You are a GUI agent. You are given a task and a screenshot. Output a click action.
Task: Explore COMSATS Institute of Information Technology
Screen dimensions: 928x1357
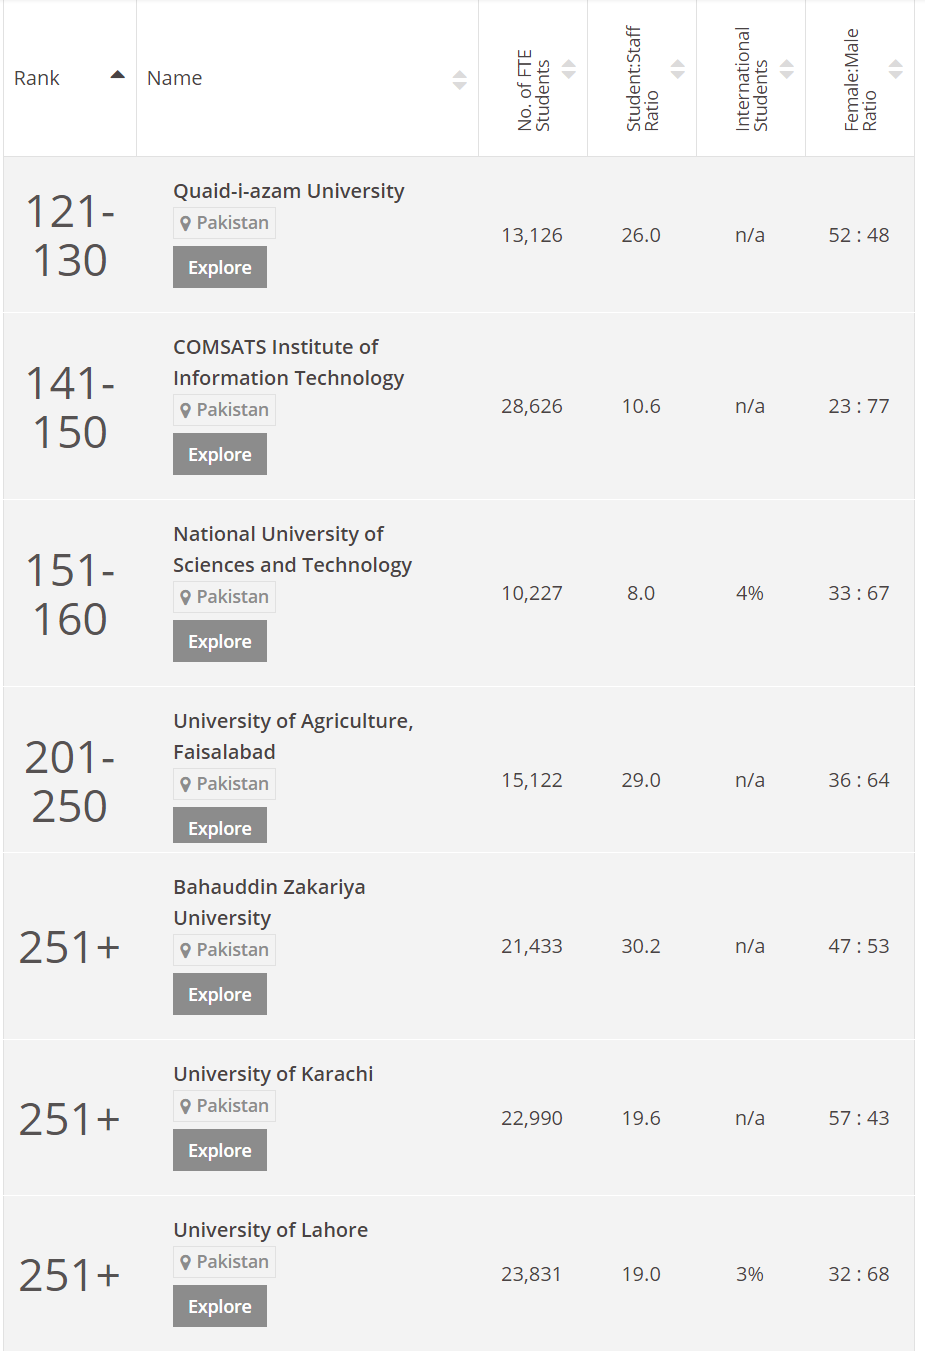click(x=220, y=455)
